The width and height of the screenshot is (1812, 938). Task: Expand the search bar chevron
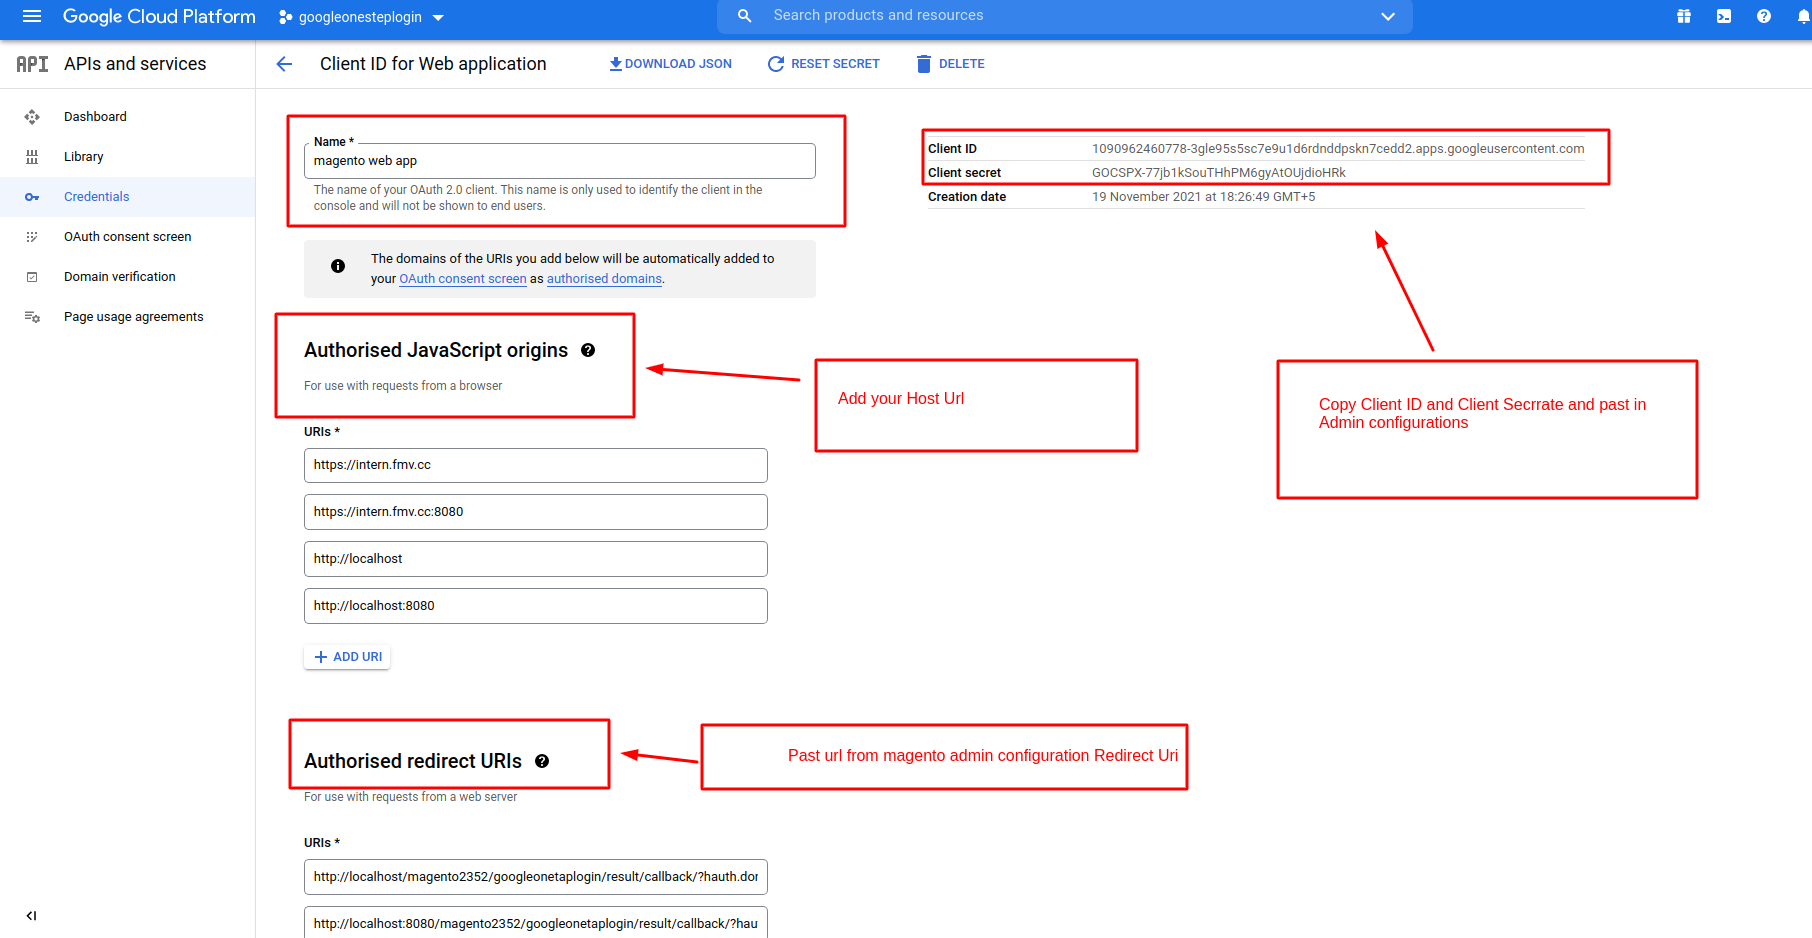point(1388,16)
